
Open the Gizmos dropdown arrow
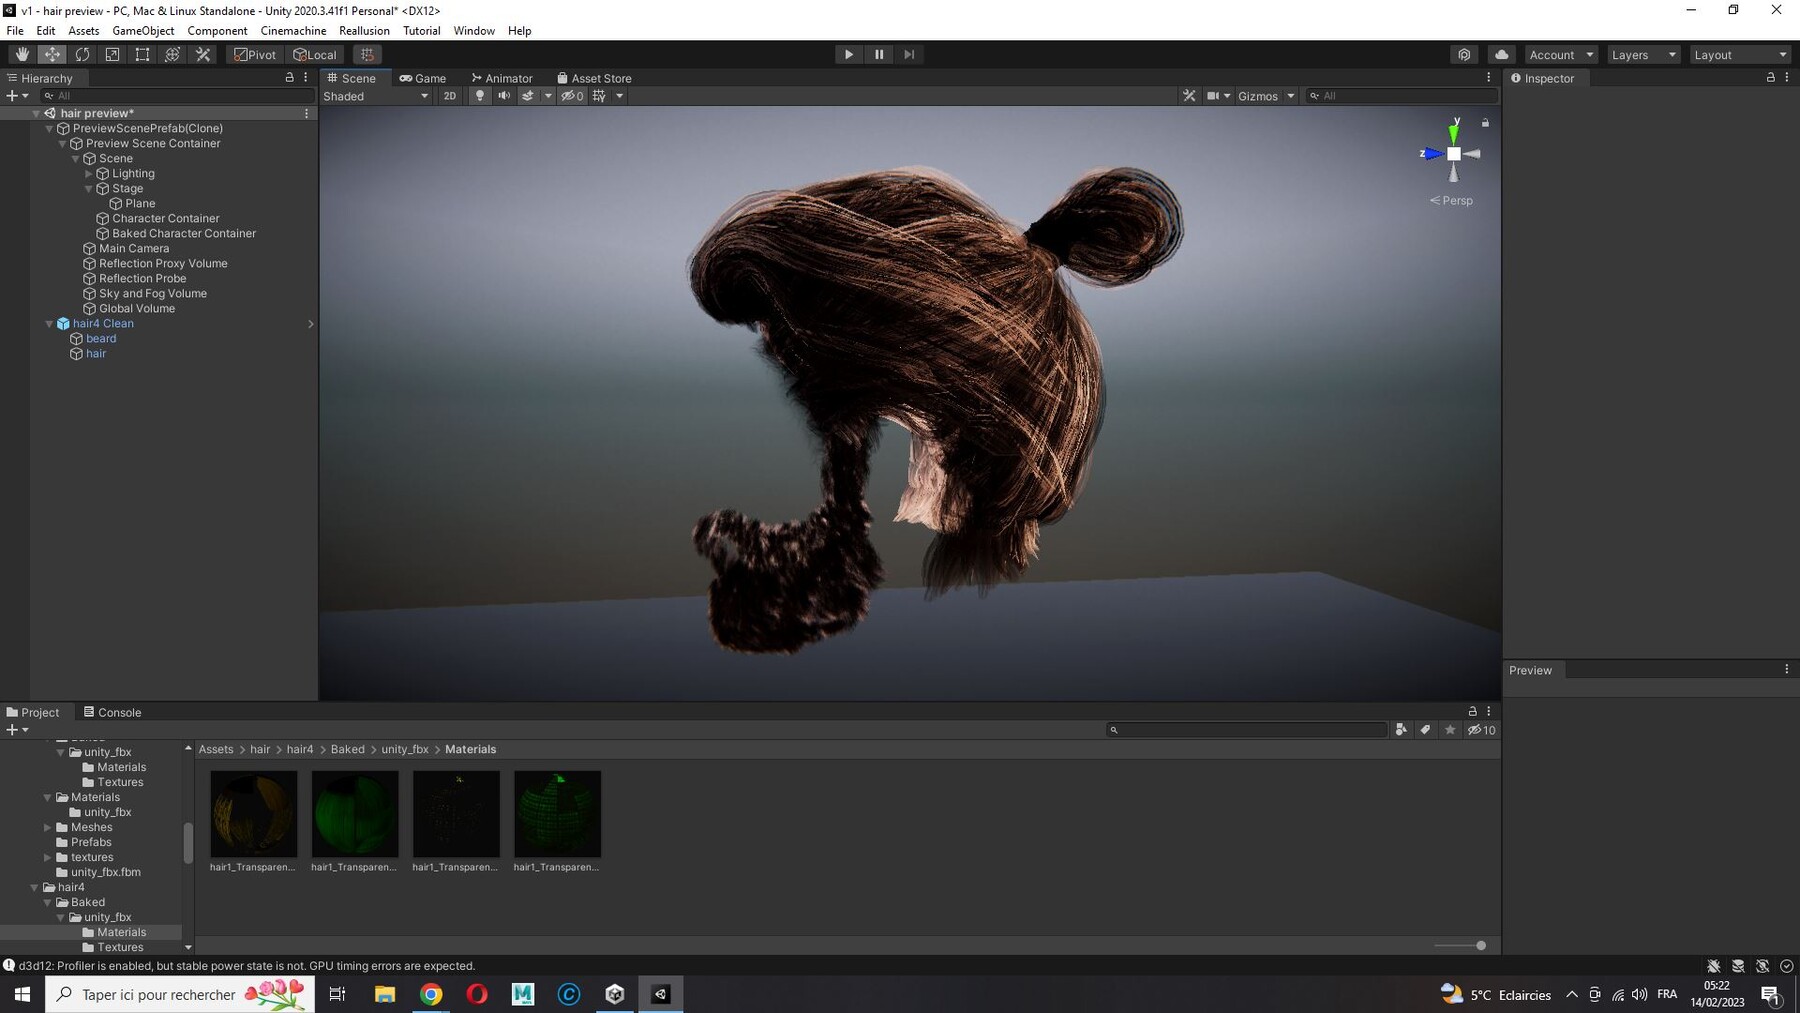click(1291, 96)
